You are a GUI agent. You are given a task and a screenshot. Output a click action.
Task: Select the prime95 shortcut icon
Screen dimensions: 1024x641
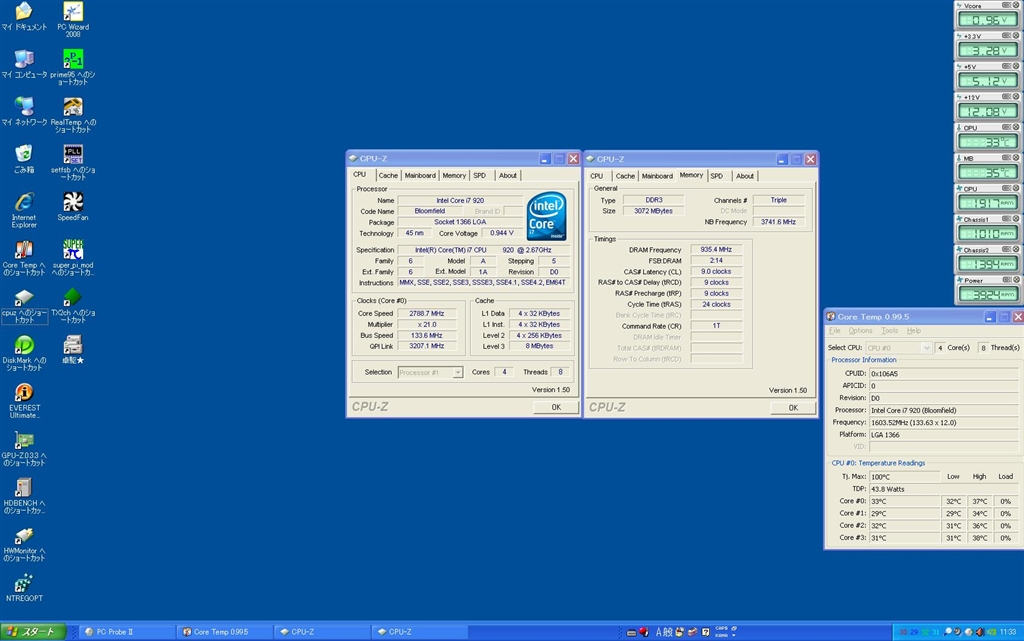(x=73, y=59)
